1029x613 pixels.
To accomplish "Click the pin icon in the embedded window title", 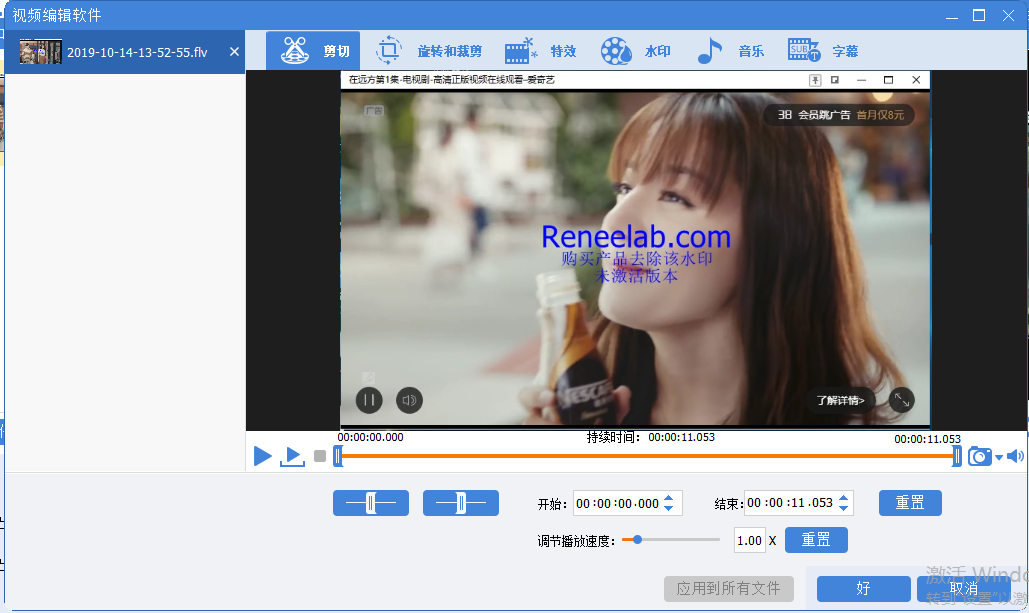I will pos(815,80).
